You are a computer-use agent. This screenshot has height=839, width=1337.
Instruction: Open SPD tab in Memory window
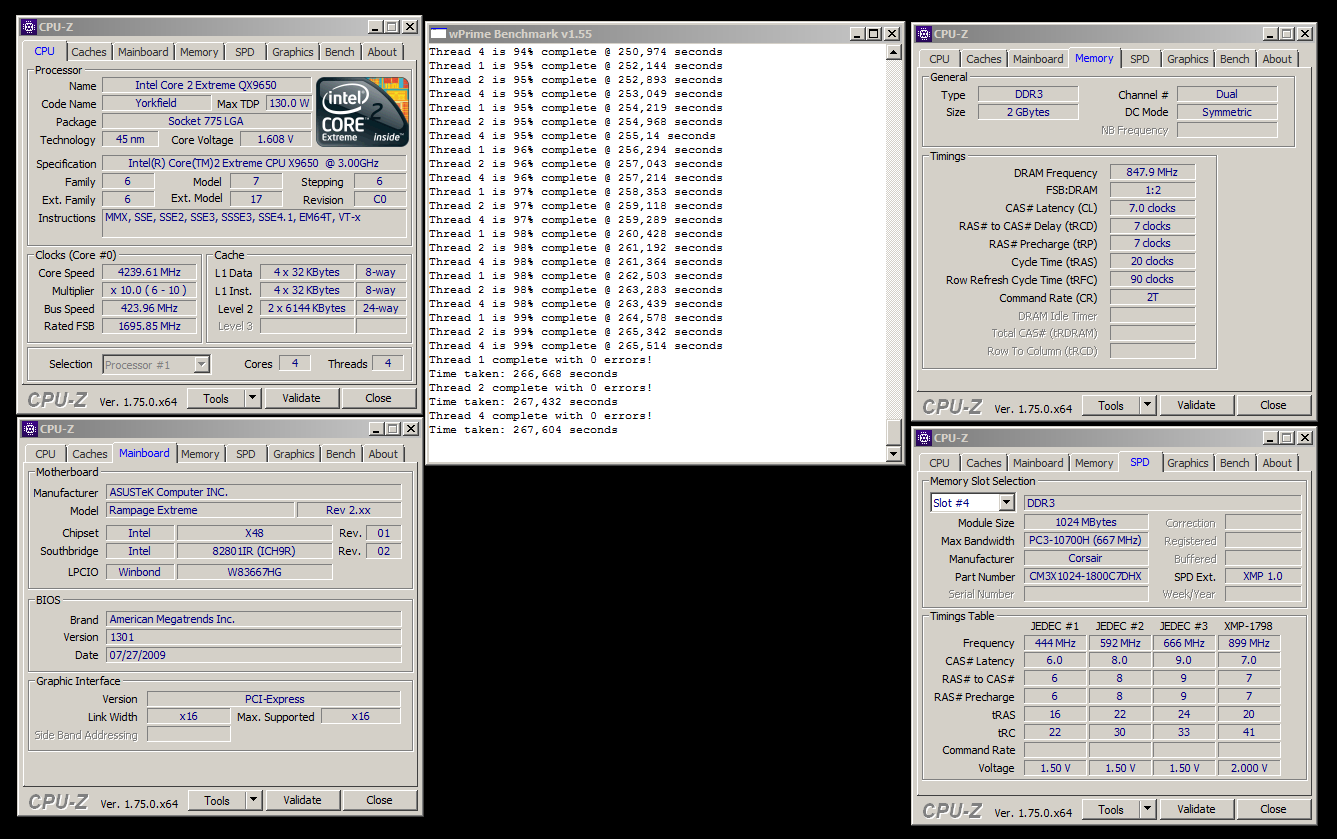point(1139,59)
